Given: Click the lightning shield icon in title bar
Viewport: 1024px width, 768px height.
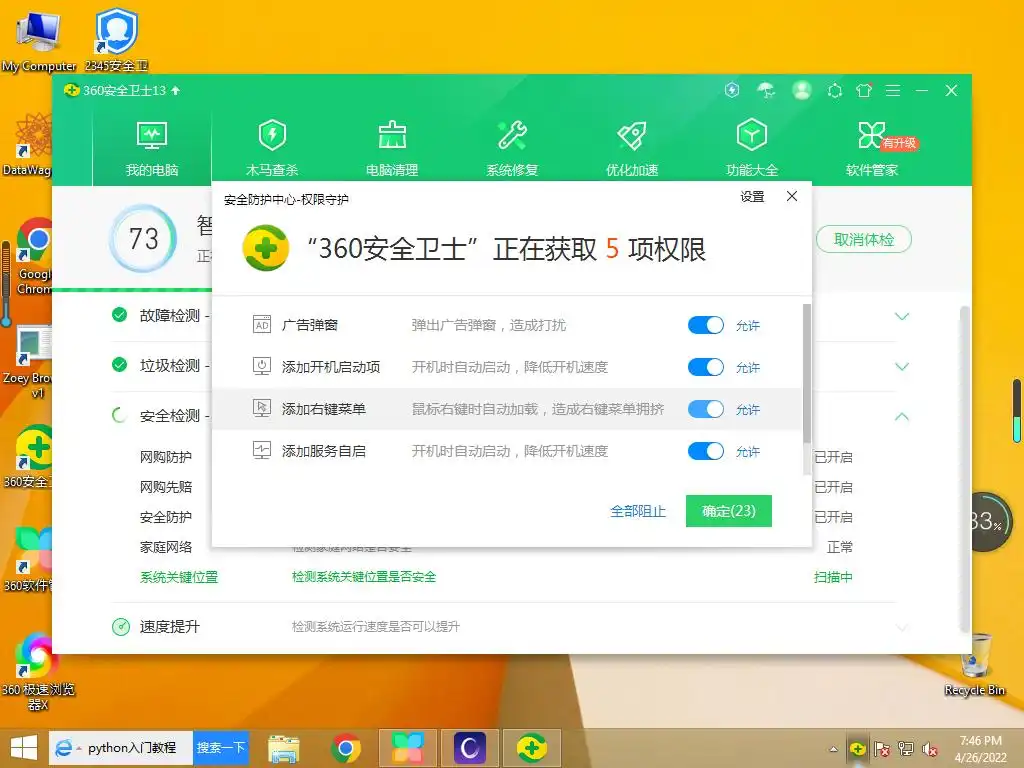Looking at the screenshot, I should coord(732,90).
